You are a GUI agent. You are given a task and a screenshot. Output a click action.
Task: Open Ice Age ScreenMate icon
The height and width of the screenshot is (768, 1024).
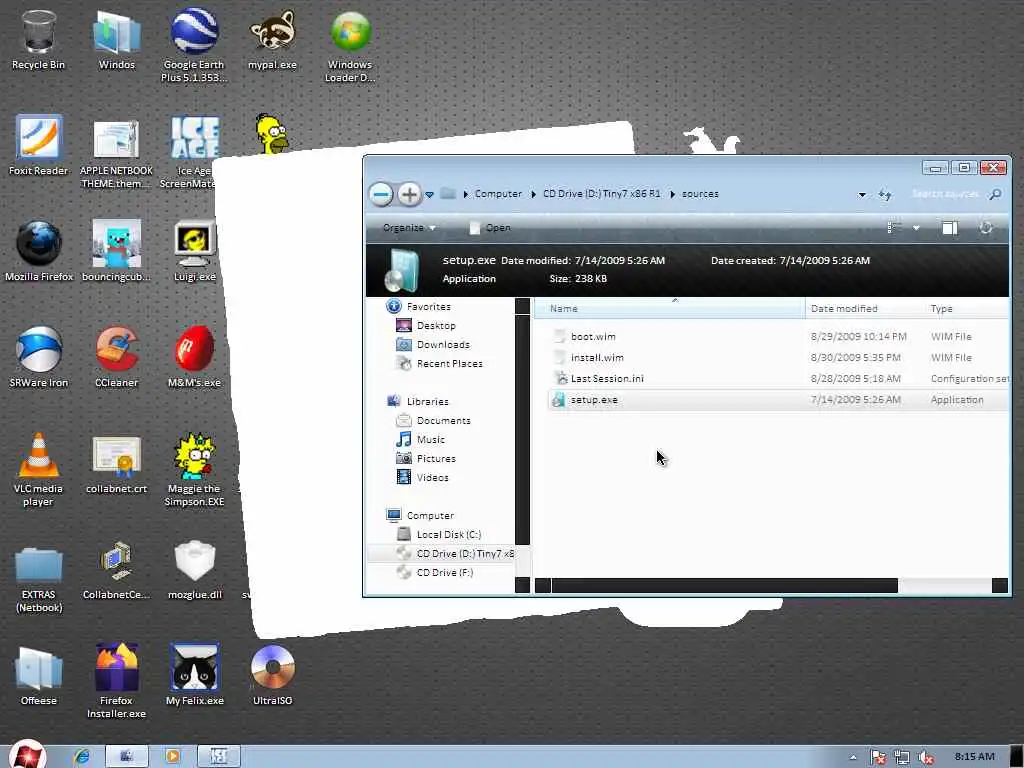(x=191, y=152)
